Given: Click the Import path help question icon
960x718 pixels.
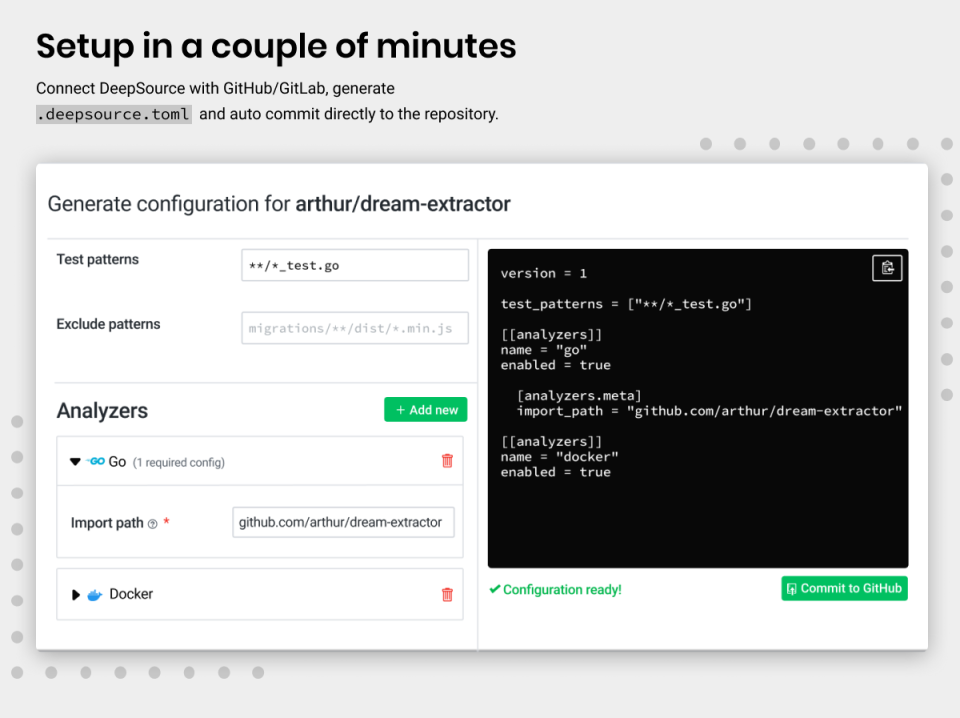Looking at the screenshot, I should (152, 524).
